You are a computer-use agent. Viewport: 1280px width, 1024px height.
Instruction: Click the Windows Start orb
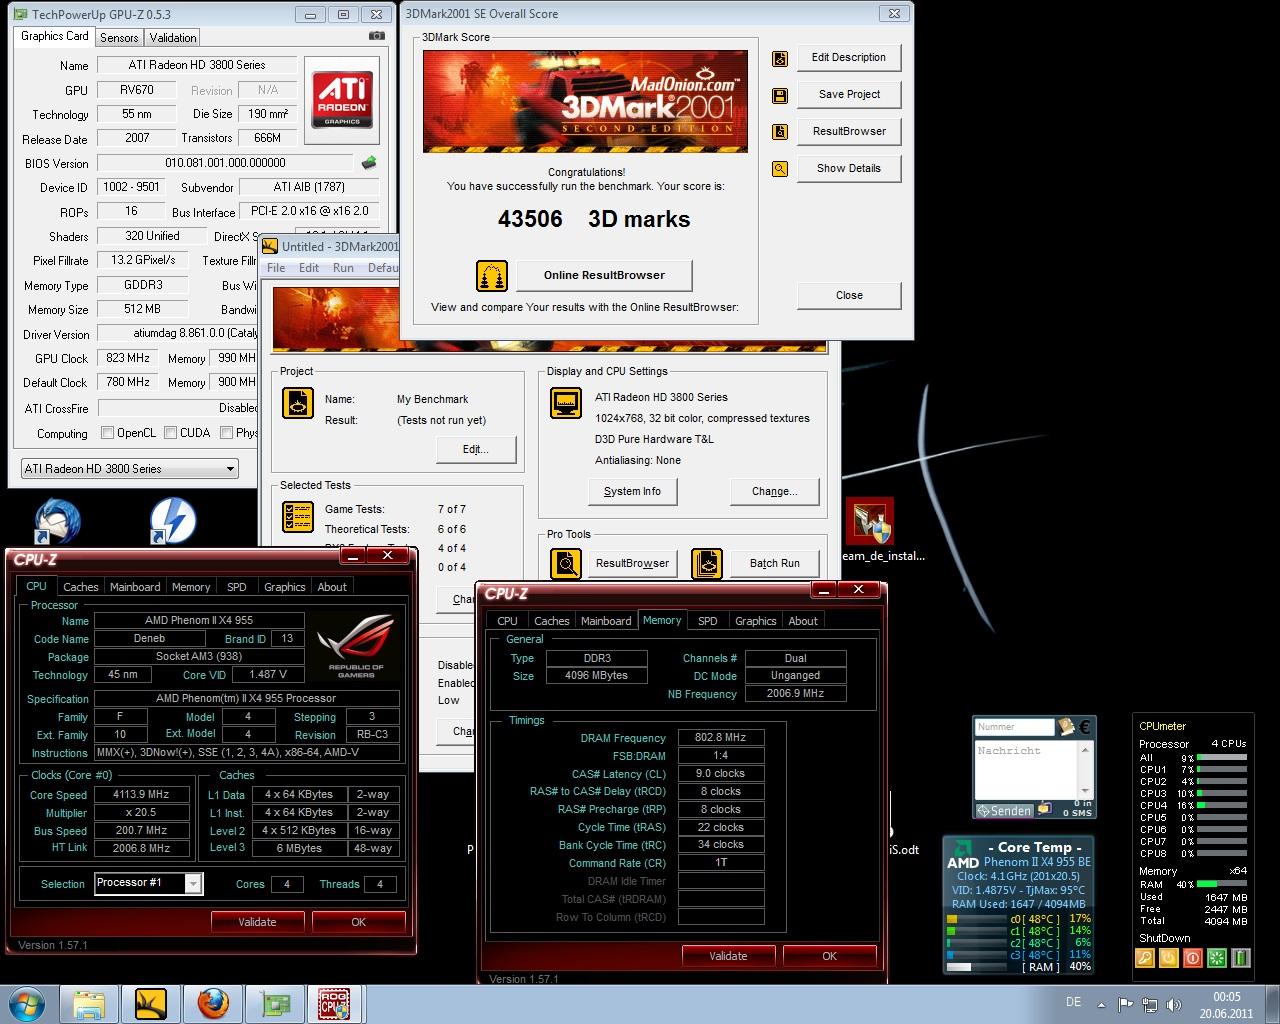[27, 1003]
